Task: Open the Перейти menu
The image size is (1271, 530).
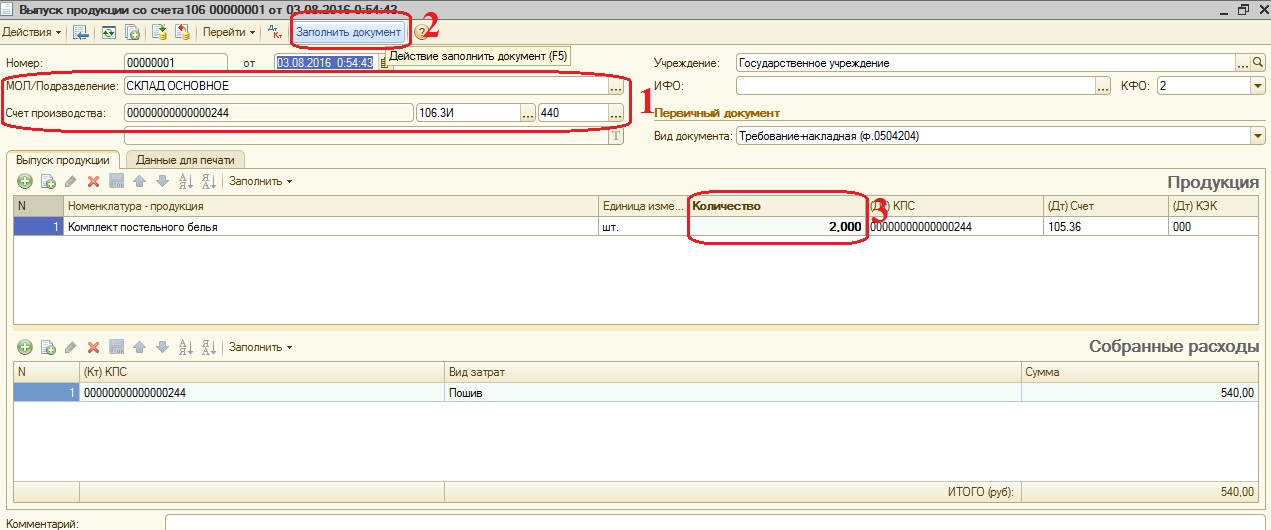Action: point(228,32)
